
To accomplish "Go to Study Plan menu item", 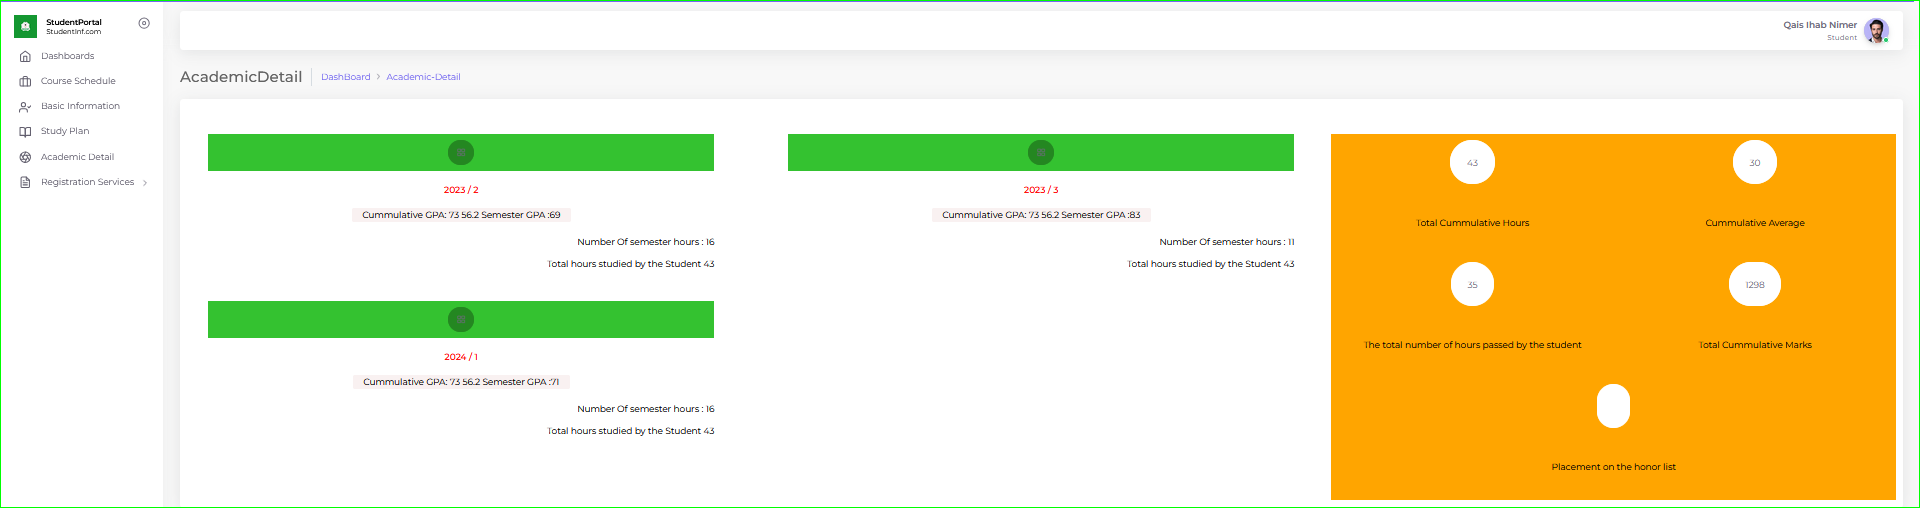I will point(65,131).
